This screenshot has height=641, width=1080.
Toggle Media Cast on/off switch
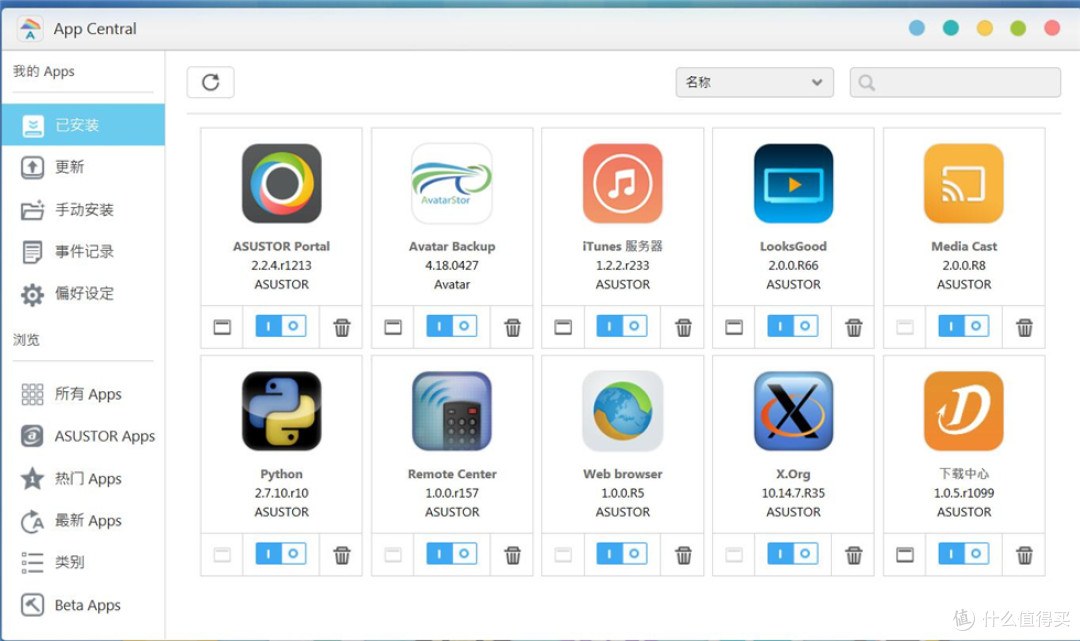coord(964,326)
